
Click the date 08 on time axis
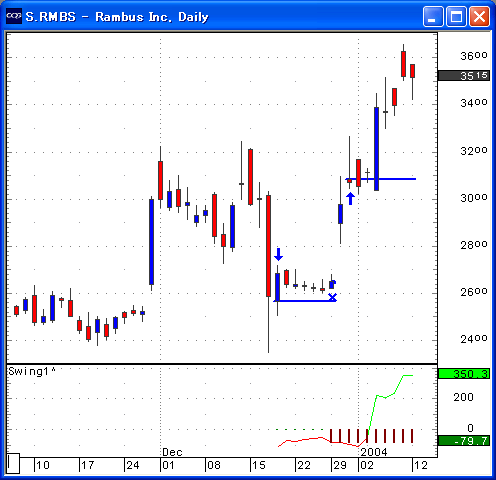click(x=214, y=465)
